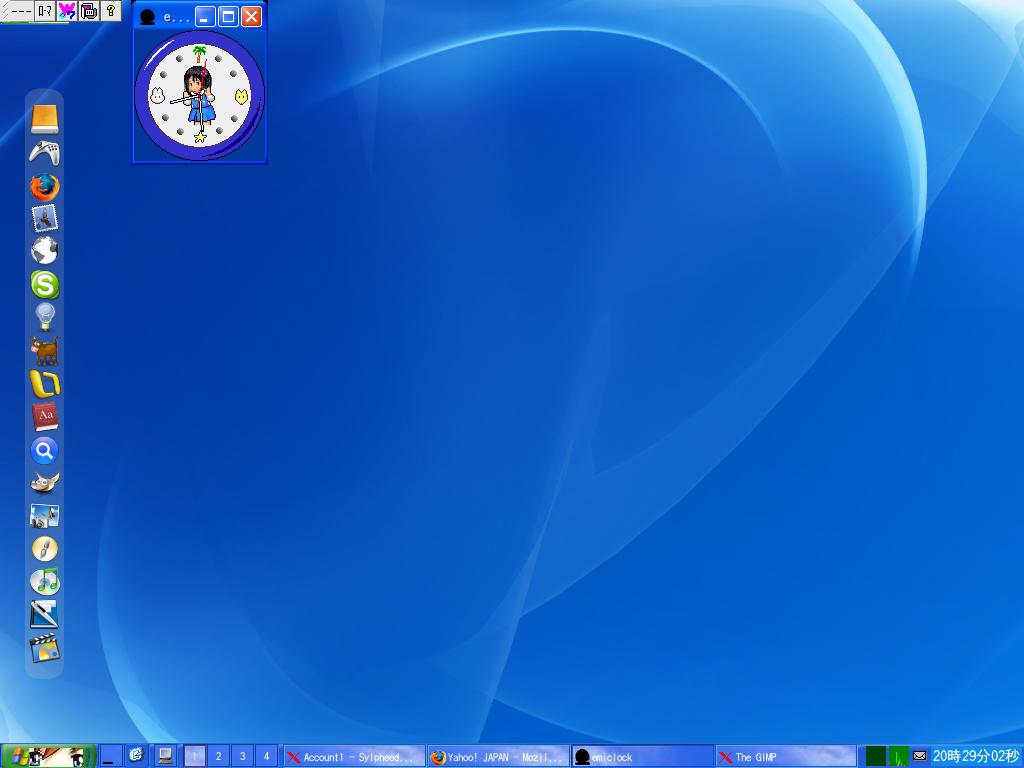1024x768 pixels.
Task: Open Skype from the dock
Action: (44, 285)
